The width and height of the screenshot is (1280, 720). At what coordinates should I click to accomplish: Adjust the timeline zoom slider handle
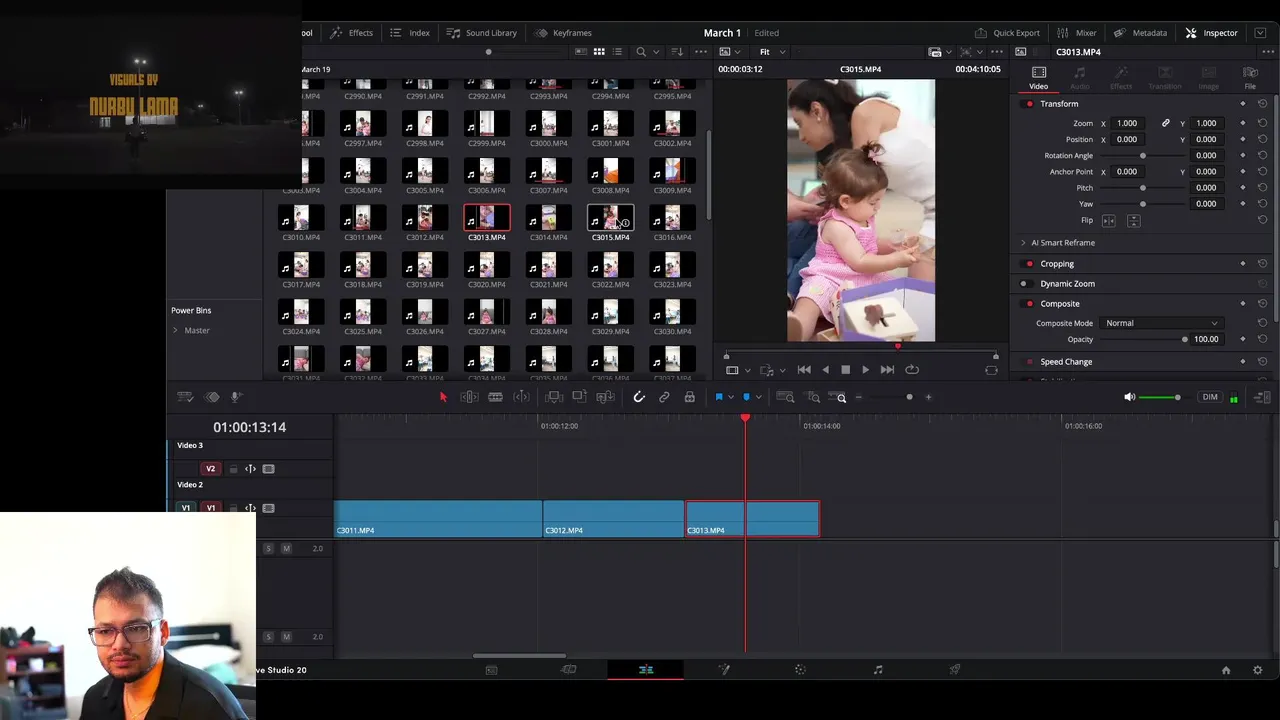coord(909,397)
